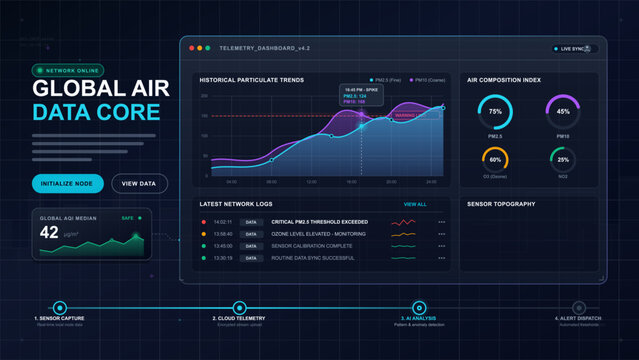This screenshot has height=360, width=639.
Task: Click the 14:02:11 log timestamp
Action: click(x=223, y=222)
